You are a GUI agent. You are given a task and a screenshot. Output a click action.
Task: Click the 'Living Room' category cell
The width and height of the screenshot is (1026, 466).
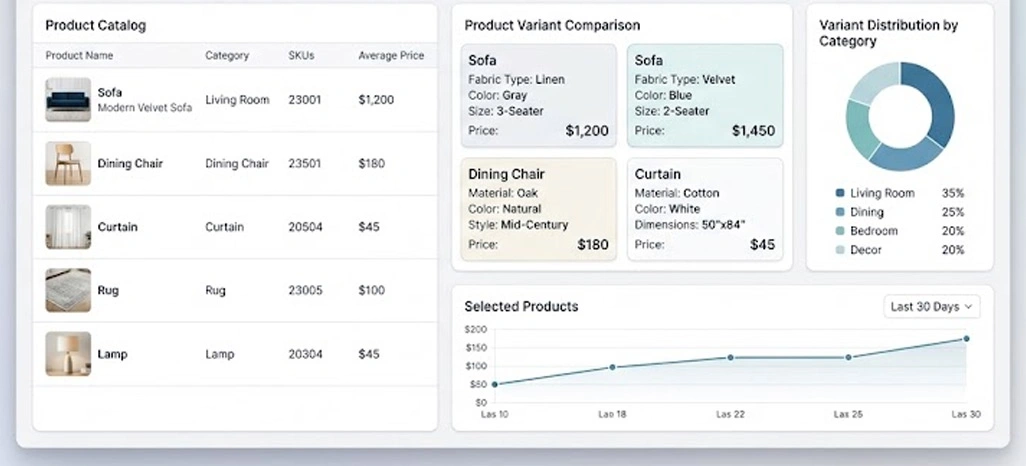point(238,100)
